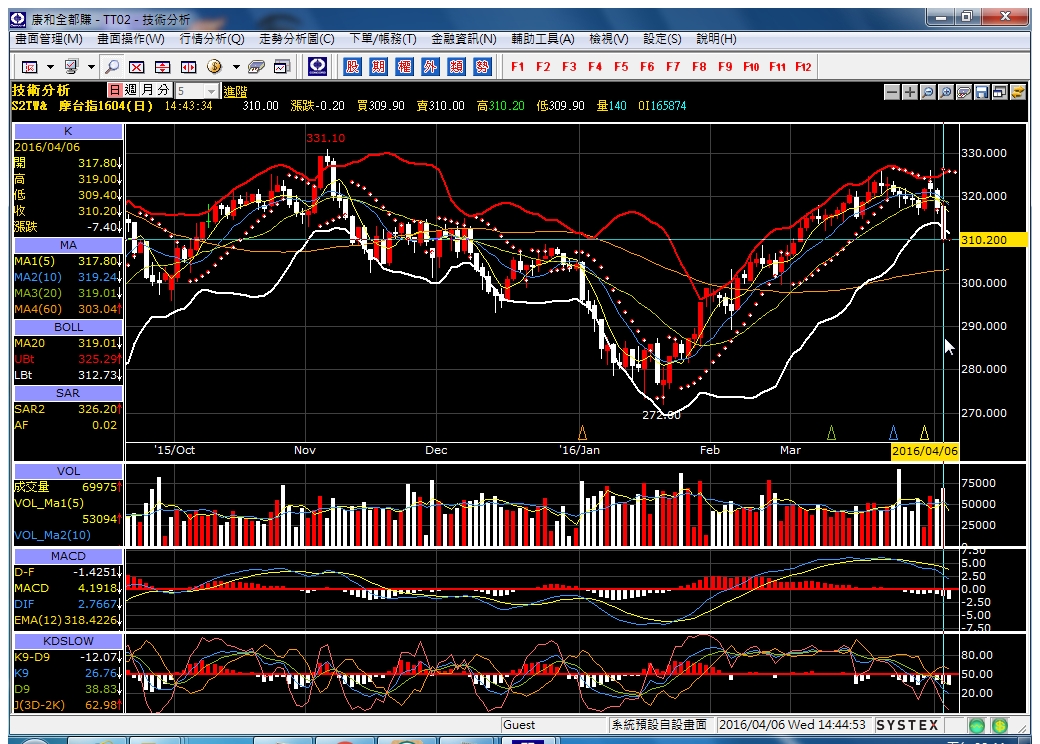The image size is (1040, 744).
Task: Click the highlighted 310.200 price label
Action: pos(994,240)
